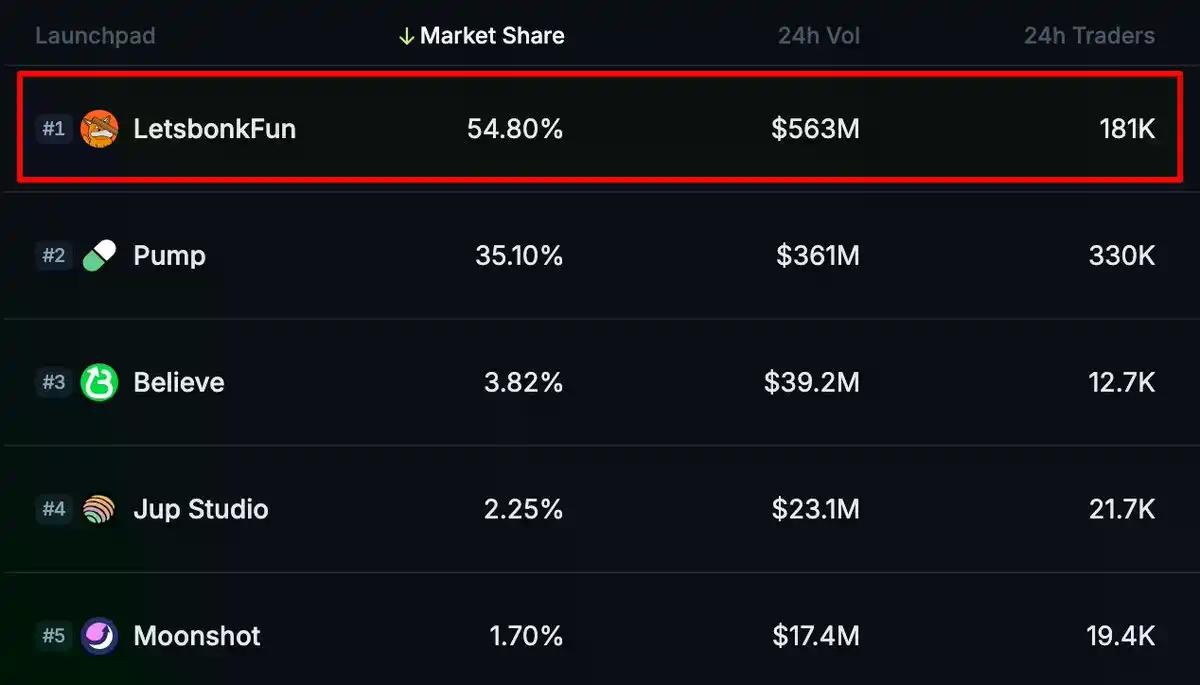Sort by Market Share column header
The width and height of the screenshot is (1200, 685).
(492, 37)
